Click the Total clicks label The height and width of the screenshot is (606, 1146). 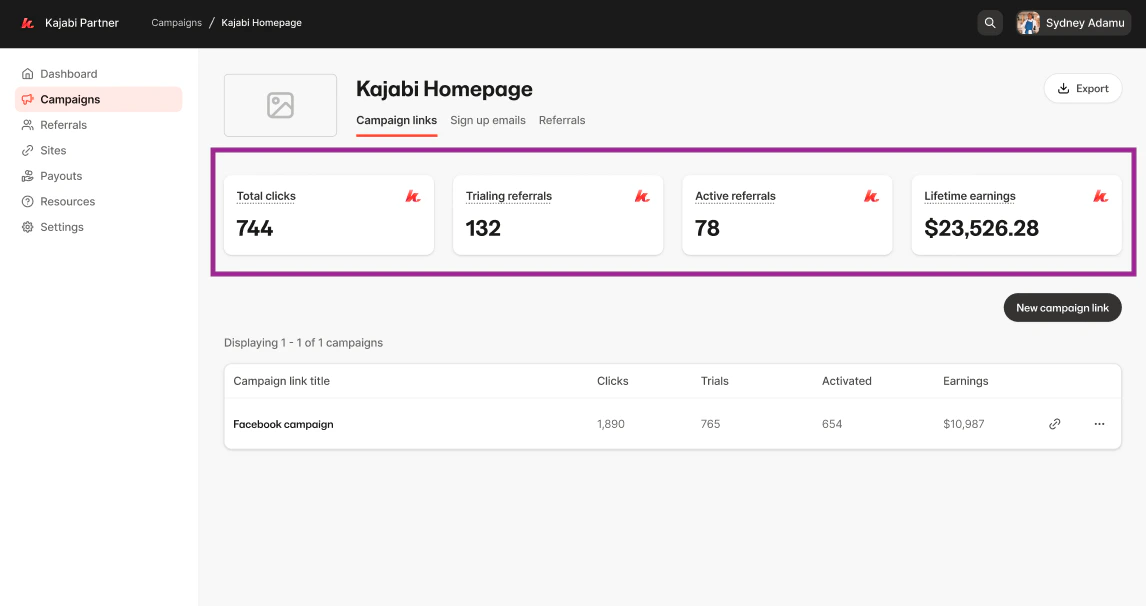pyautogui.click(x=266, y=196)
